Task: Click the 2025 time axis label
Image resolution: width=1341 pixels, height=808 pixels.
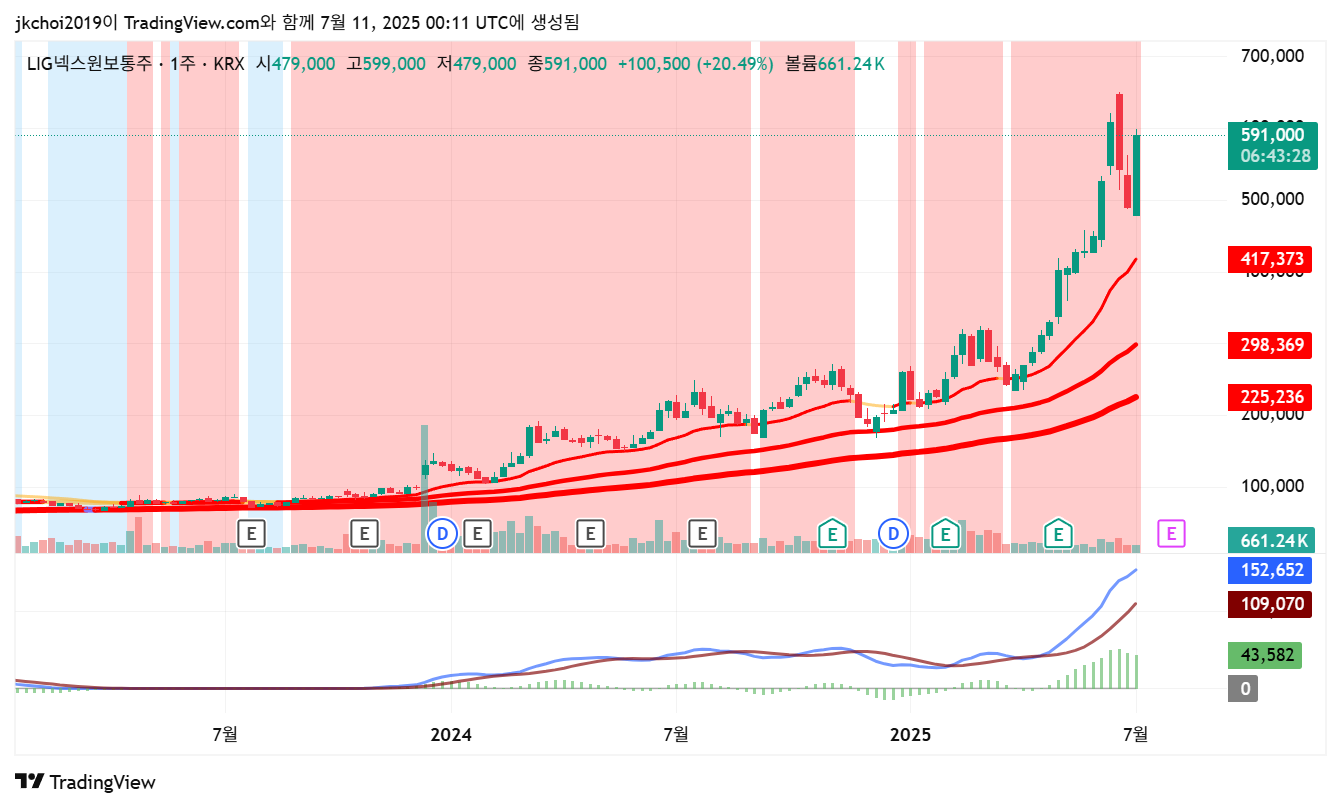Action: tap(910, 735)
